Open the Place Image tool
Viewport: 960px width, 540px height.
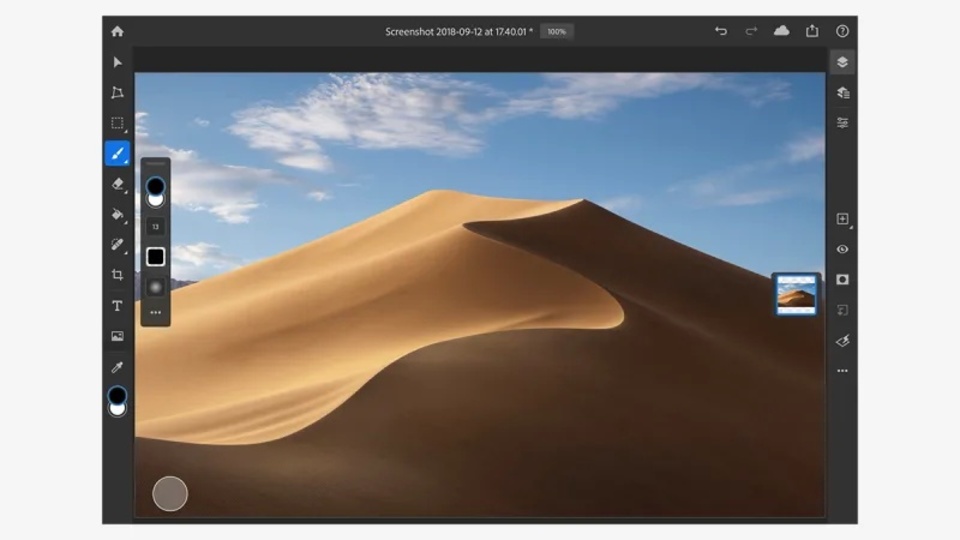117,336
